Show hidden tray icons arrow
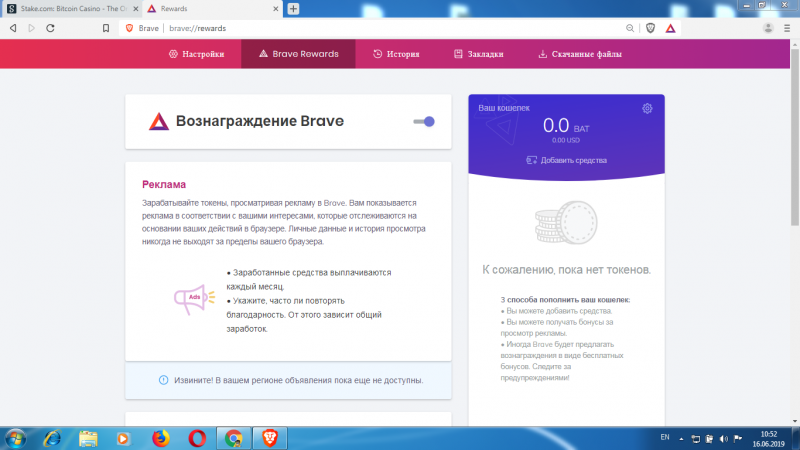800x450 pixels. (681, 438)
